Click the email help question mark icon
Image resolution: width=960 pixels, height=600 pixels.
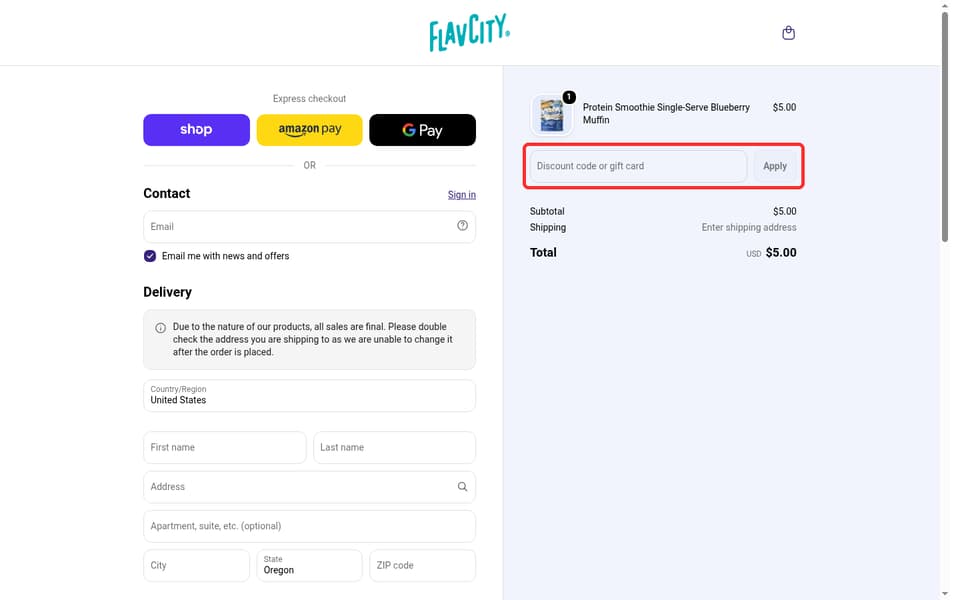point(462,226)
